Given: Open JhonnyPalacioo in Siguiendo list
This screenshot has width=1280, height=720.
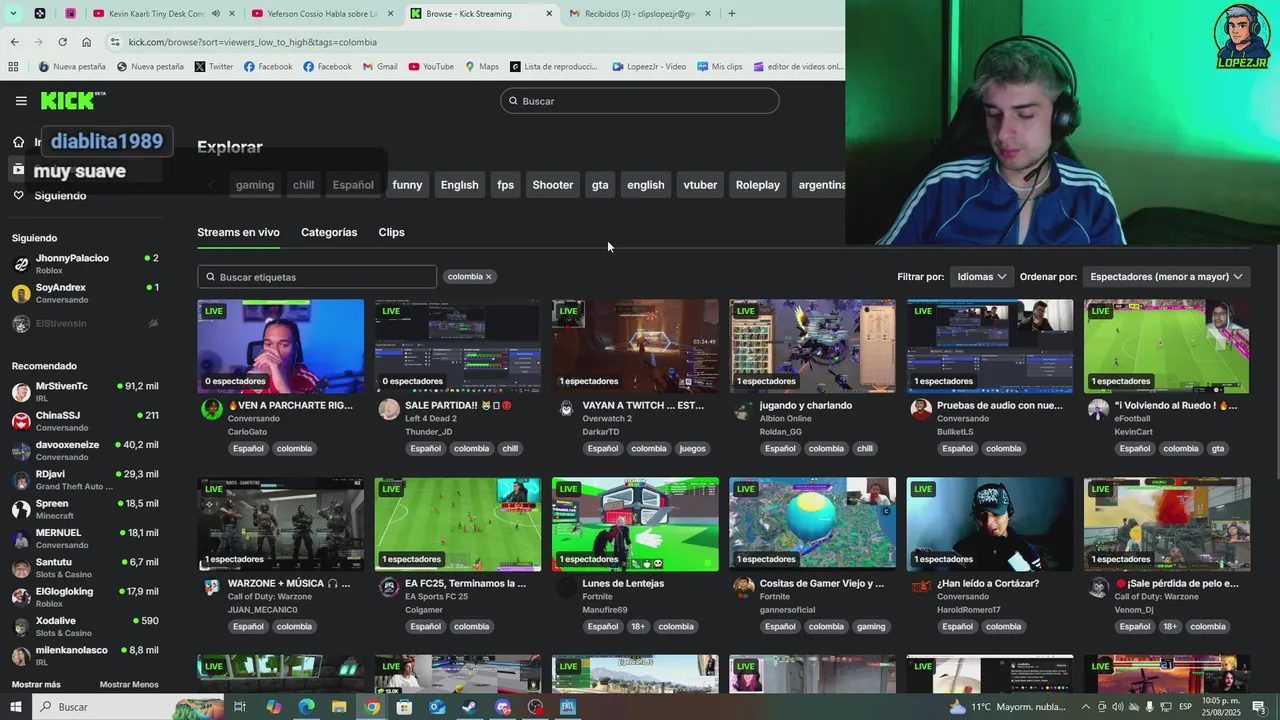Looking at the screenshot, I should point(84,264).
